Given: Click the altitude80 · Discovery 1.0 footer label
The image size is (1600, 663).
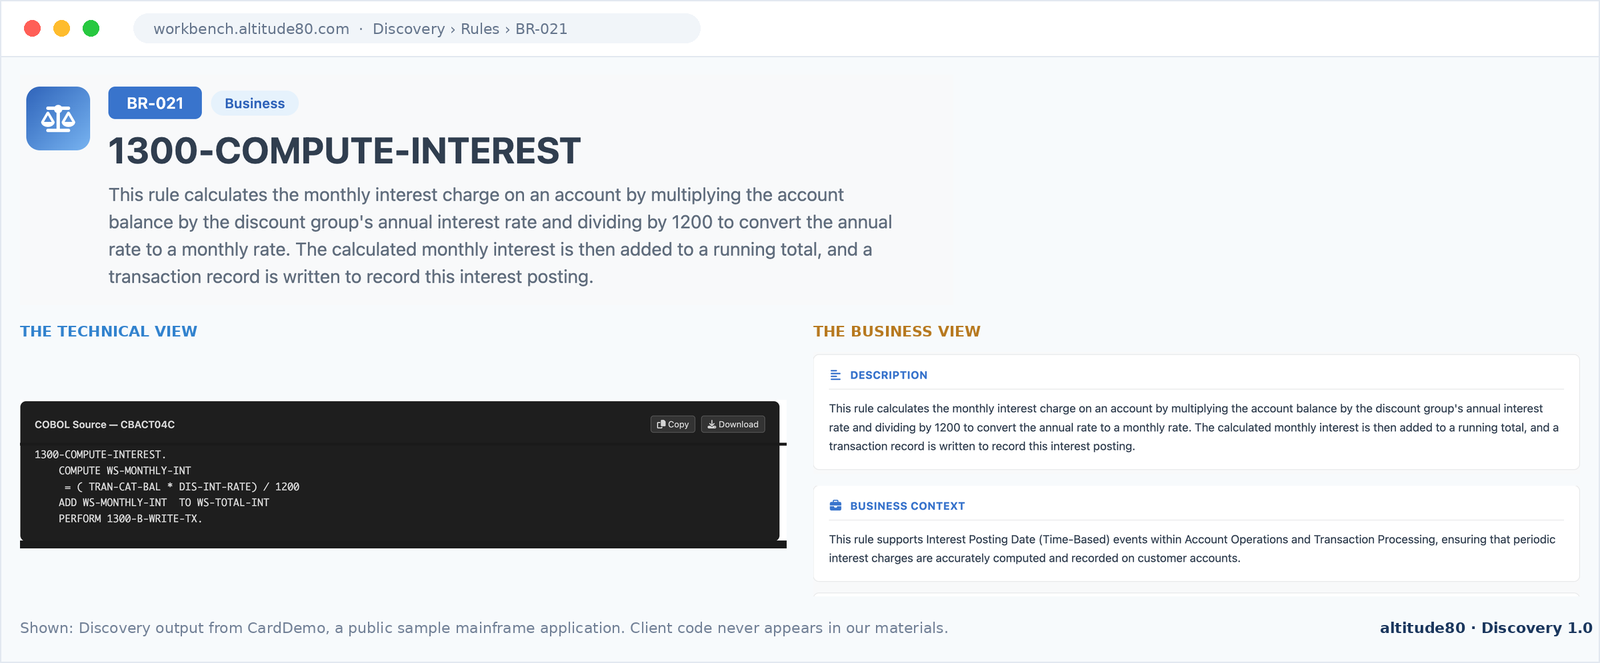Looking at the screenshot, I should pos(1486,628).
